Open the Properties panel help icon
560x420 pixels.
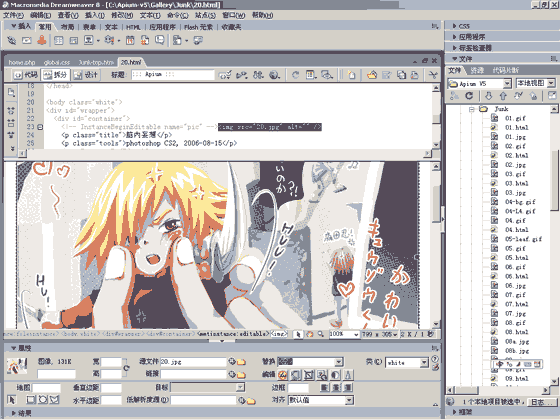click(435, 359)
